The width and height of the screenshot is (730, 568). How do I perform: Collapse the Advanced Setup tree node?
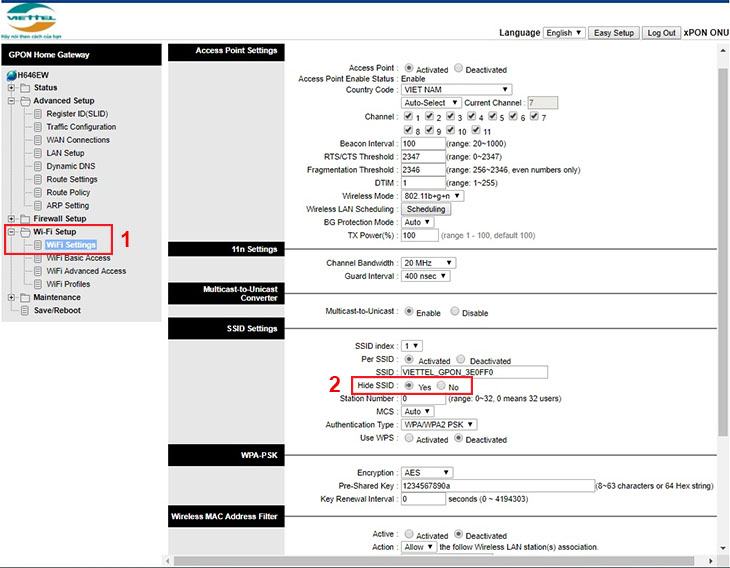pos(11,101)
